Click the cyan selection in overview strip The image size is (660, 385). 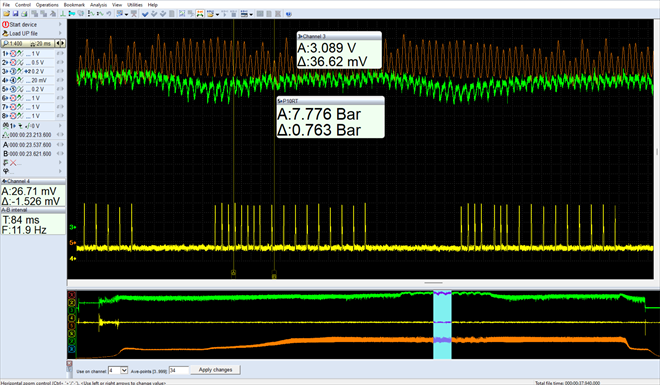[442, 324]
